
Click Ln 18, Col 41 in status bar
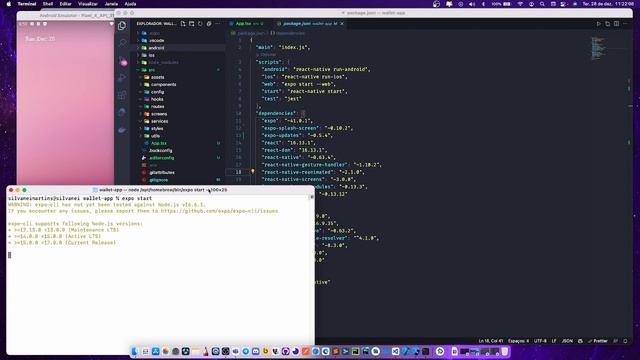click(491, 341)
